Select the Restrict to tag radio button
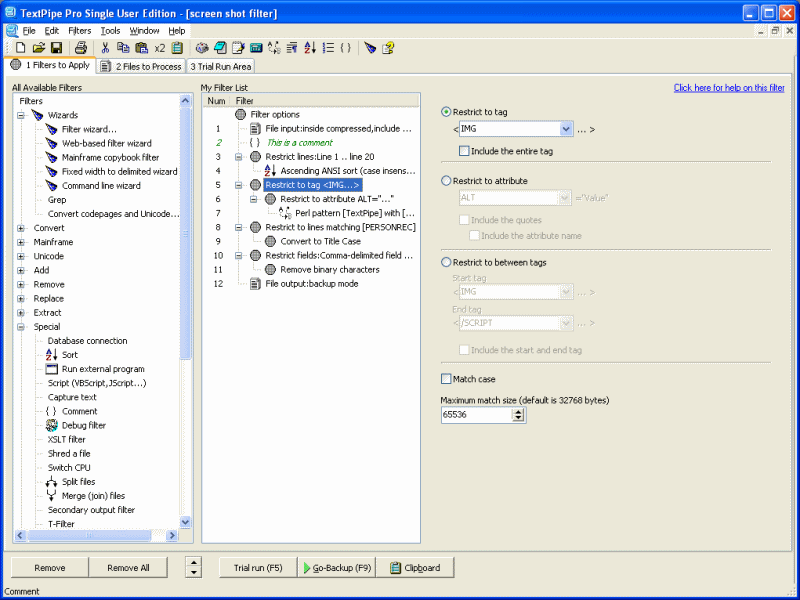Image resolution: width=800 pixels, height=600 pixels. 446,112
